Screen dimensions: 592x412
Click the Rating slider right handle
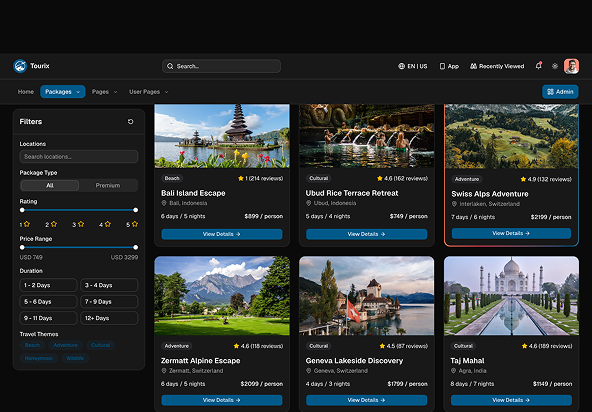click(136, 210)
